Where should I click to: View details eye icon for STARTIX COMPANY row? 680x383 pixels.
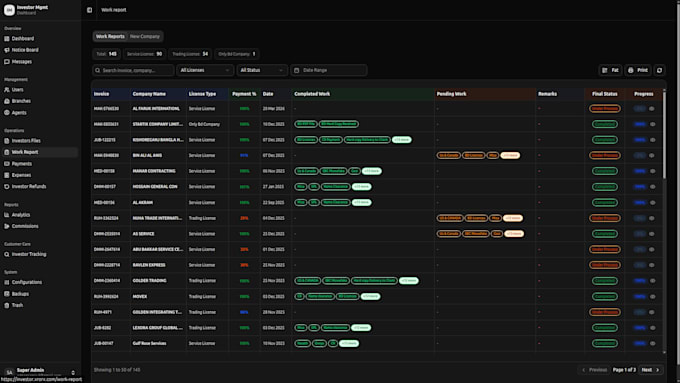click(x=652, y=124)
